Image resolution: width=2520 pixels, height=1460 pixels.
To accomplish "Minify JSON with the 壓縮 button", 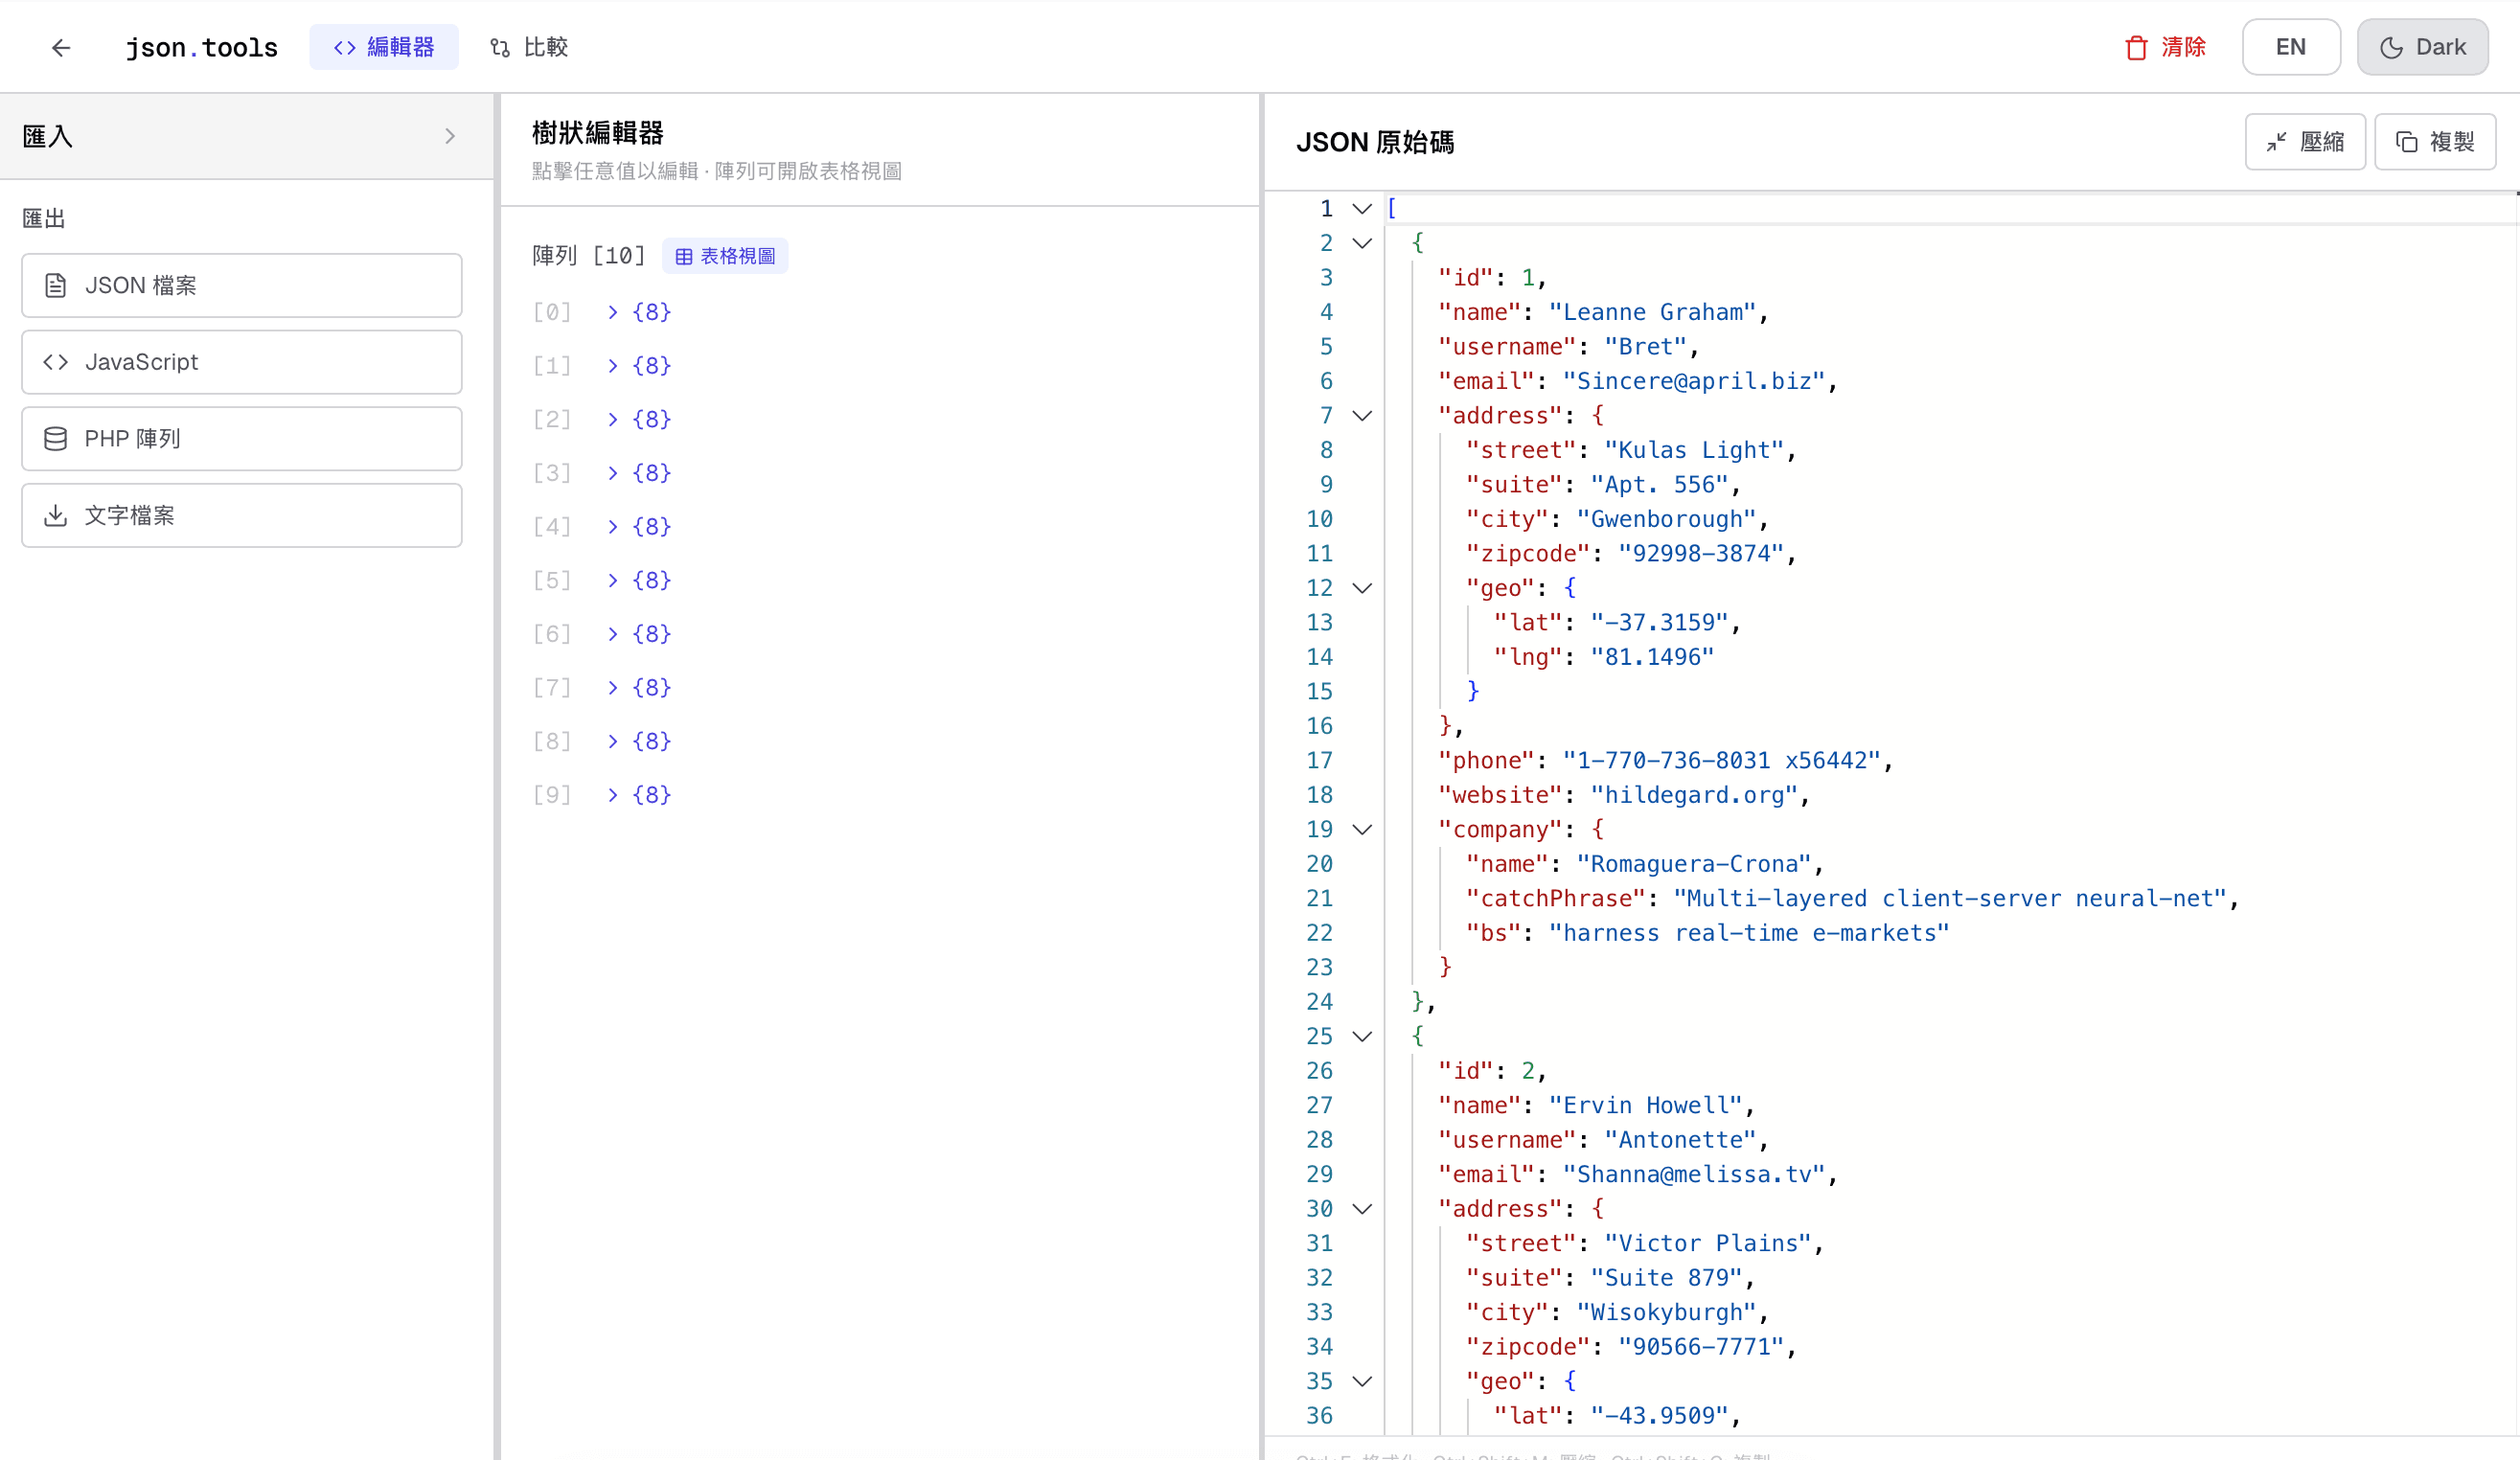I will [2305, 142].
